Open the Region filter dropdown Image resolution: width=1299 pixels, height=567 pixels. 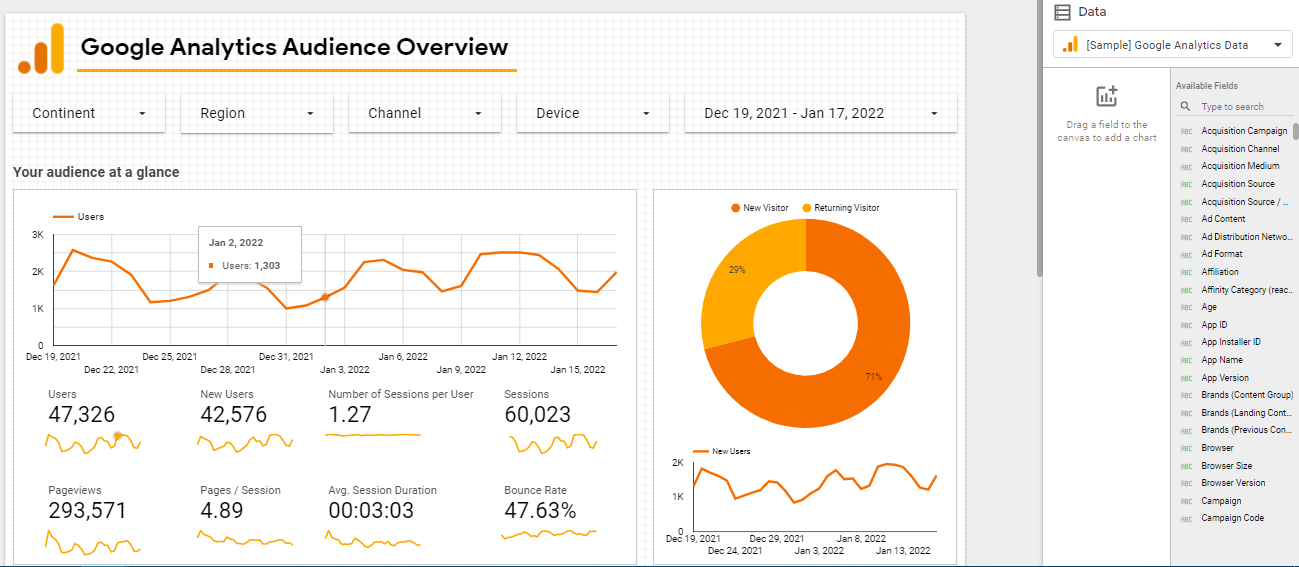click(257, 113)
